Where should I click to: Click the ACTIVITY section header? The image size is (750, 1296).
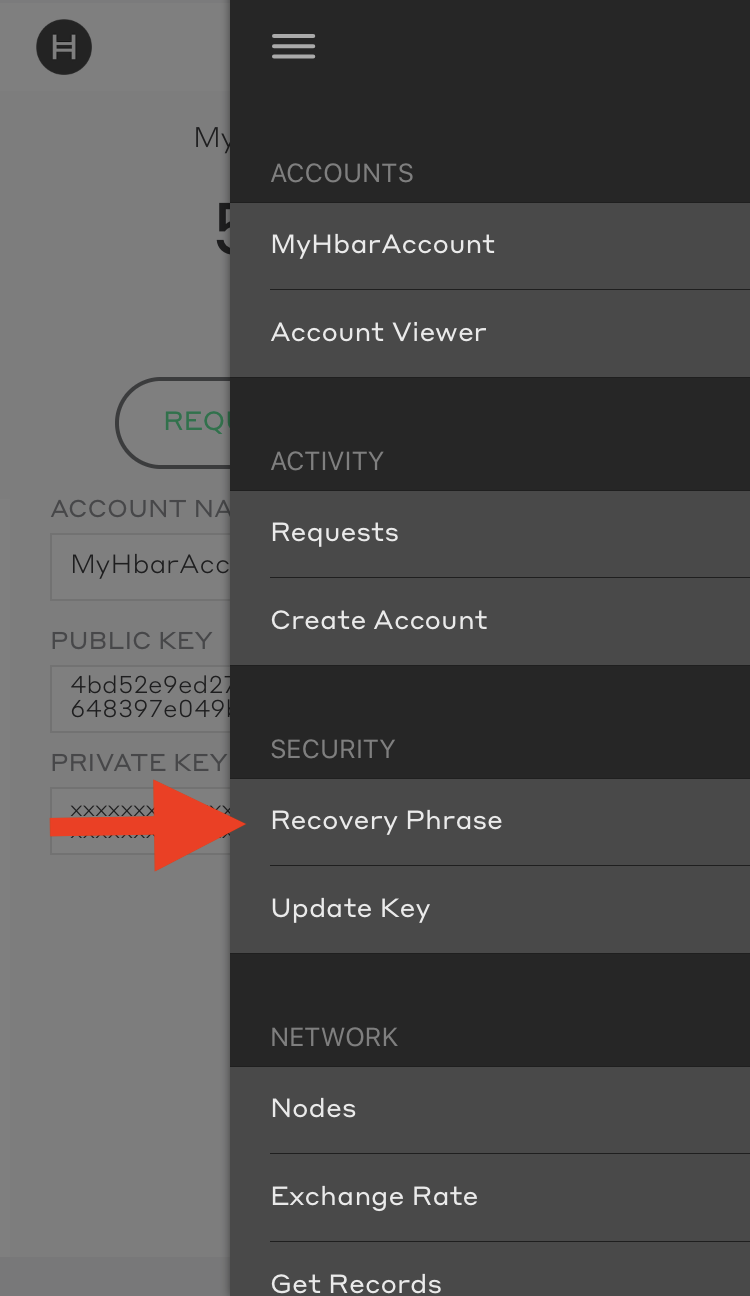(327, 461)
